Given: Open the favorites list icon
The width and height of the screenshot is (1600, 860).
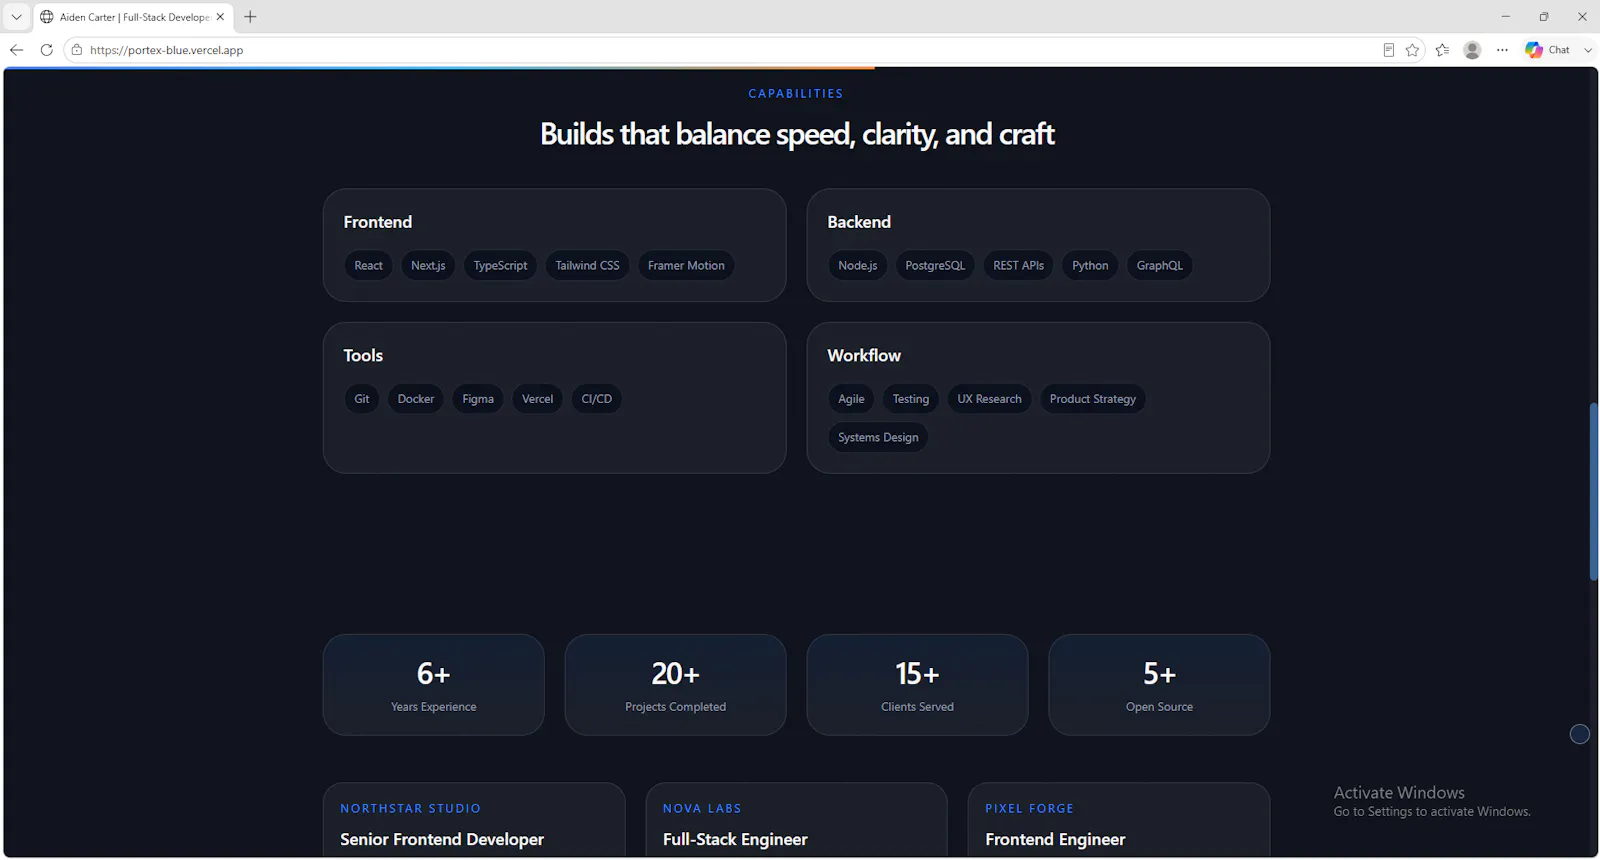Looking at the screenshot, I should tap(1442, 50).
